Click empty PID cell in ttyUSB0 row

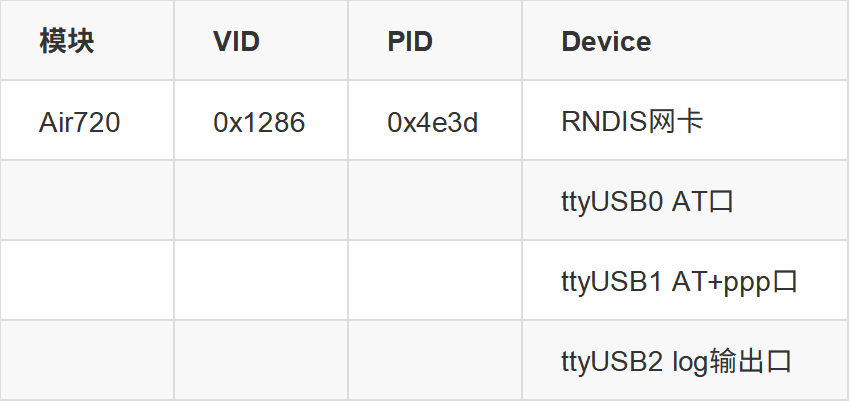435,200
